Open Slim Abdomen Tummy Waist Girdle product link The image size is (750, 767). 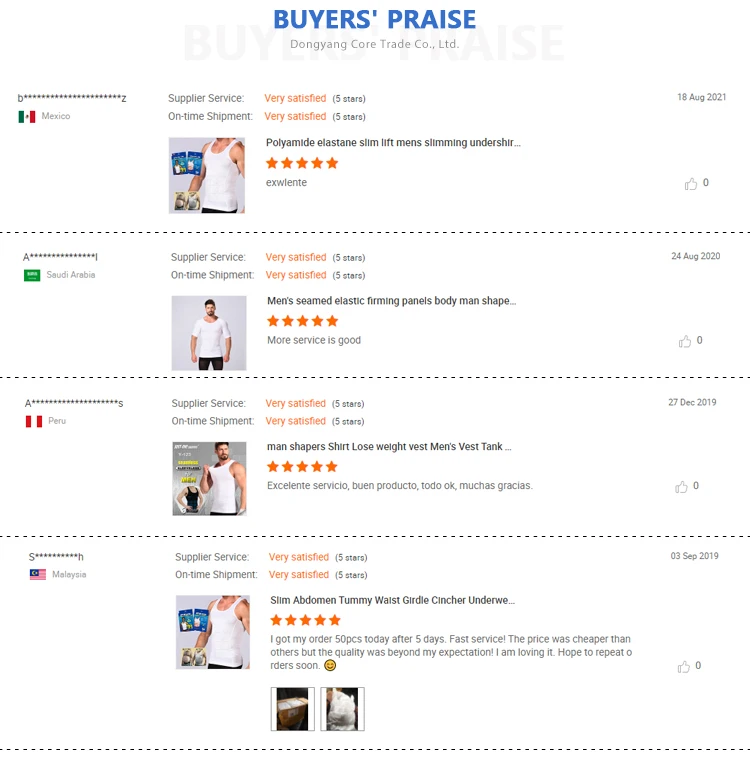click(x=393, y=601)
